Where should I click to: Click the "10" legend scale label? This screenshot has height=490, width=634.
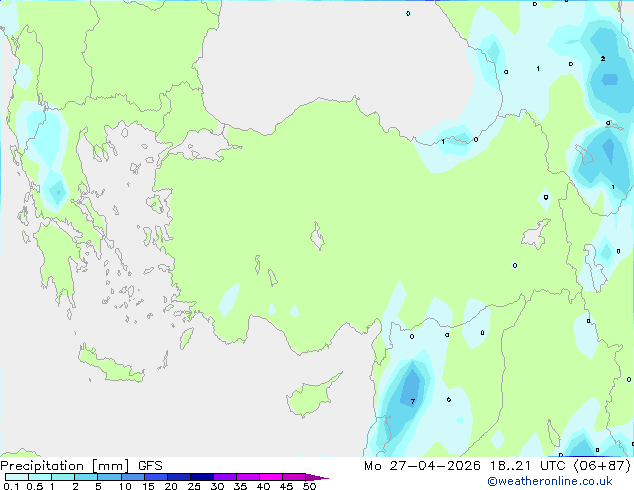click(x=125, y=486)
